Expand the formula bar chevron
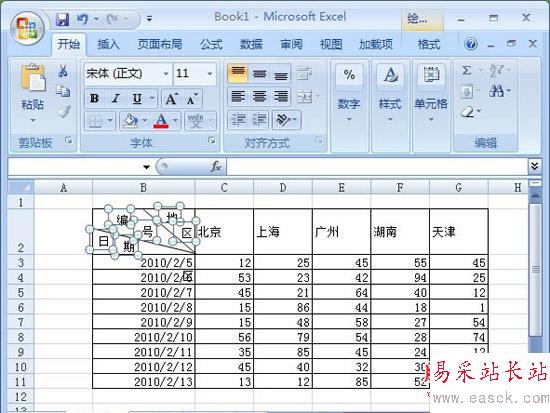 [x=535, y=166]
